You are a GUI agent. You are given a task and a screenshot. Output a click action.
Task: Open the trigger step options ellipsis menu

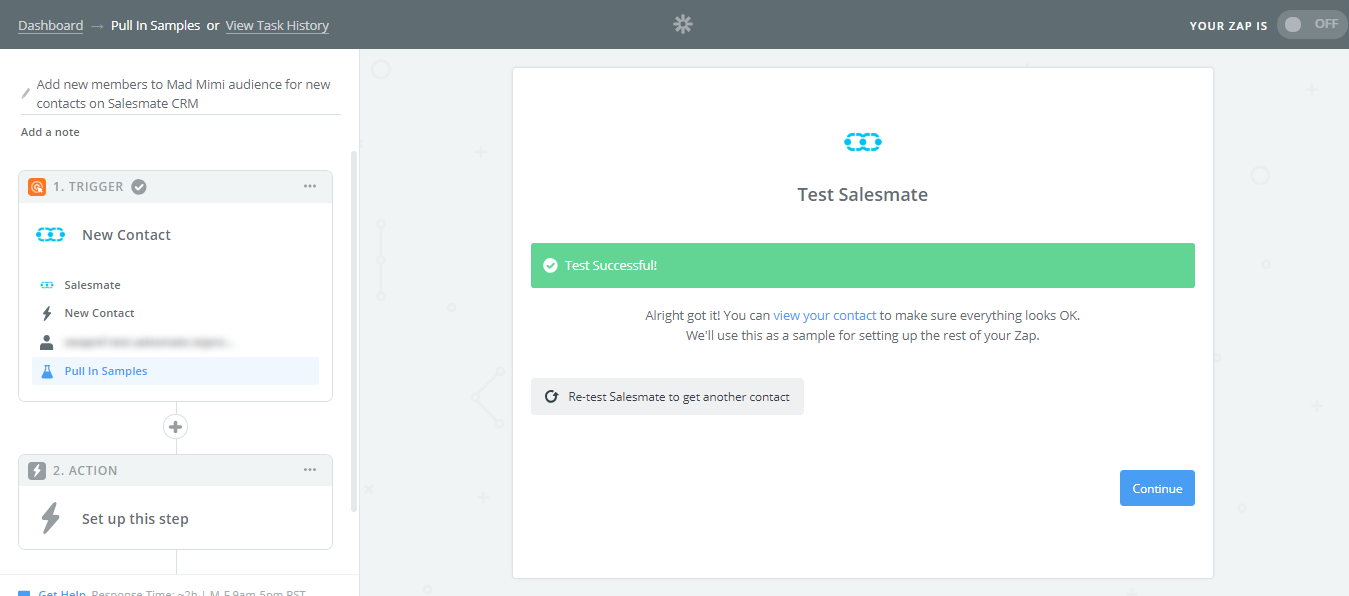[310, 186]
